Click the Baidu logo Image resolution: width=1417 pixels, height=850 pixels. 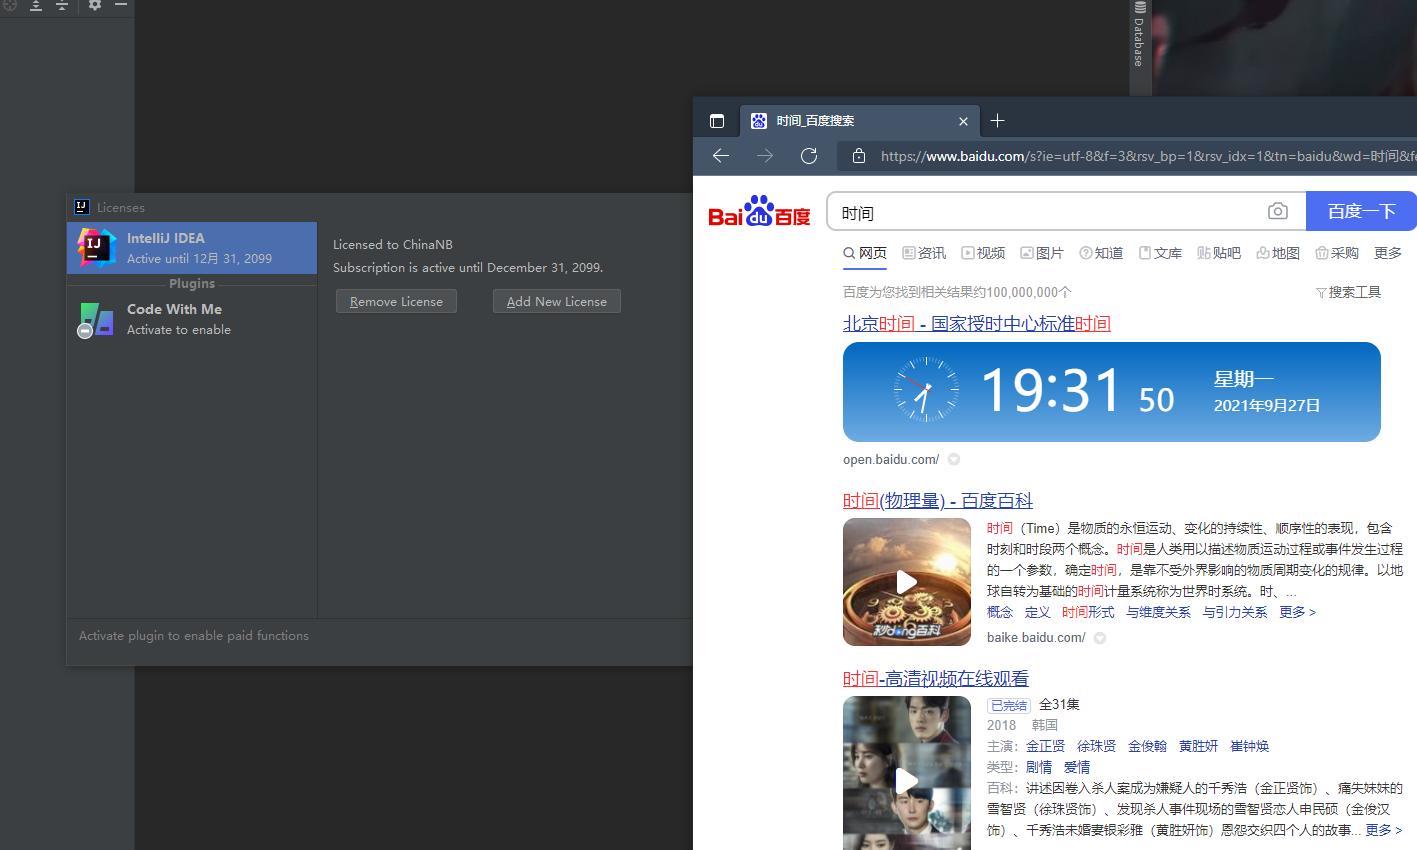pyautogui.click(x=759, y=211)
